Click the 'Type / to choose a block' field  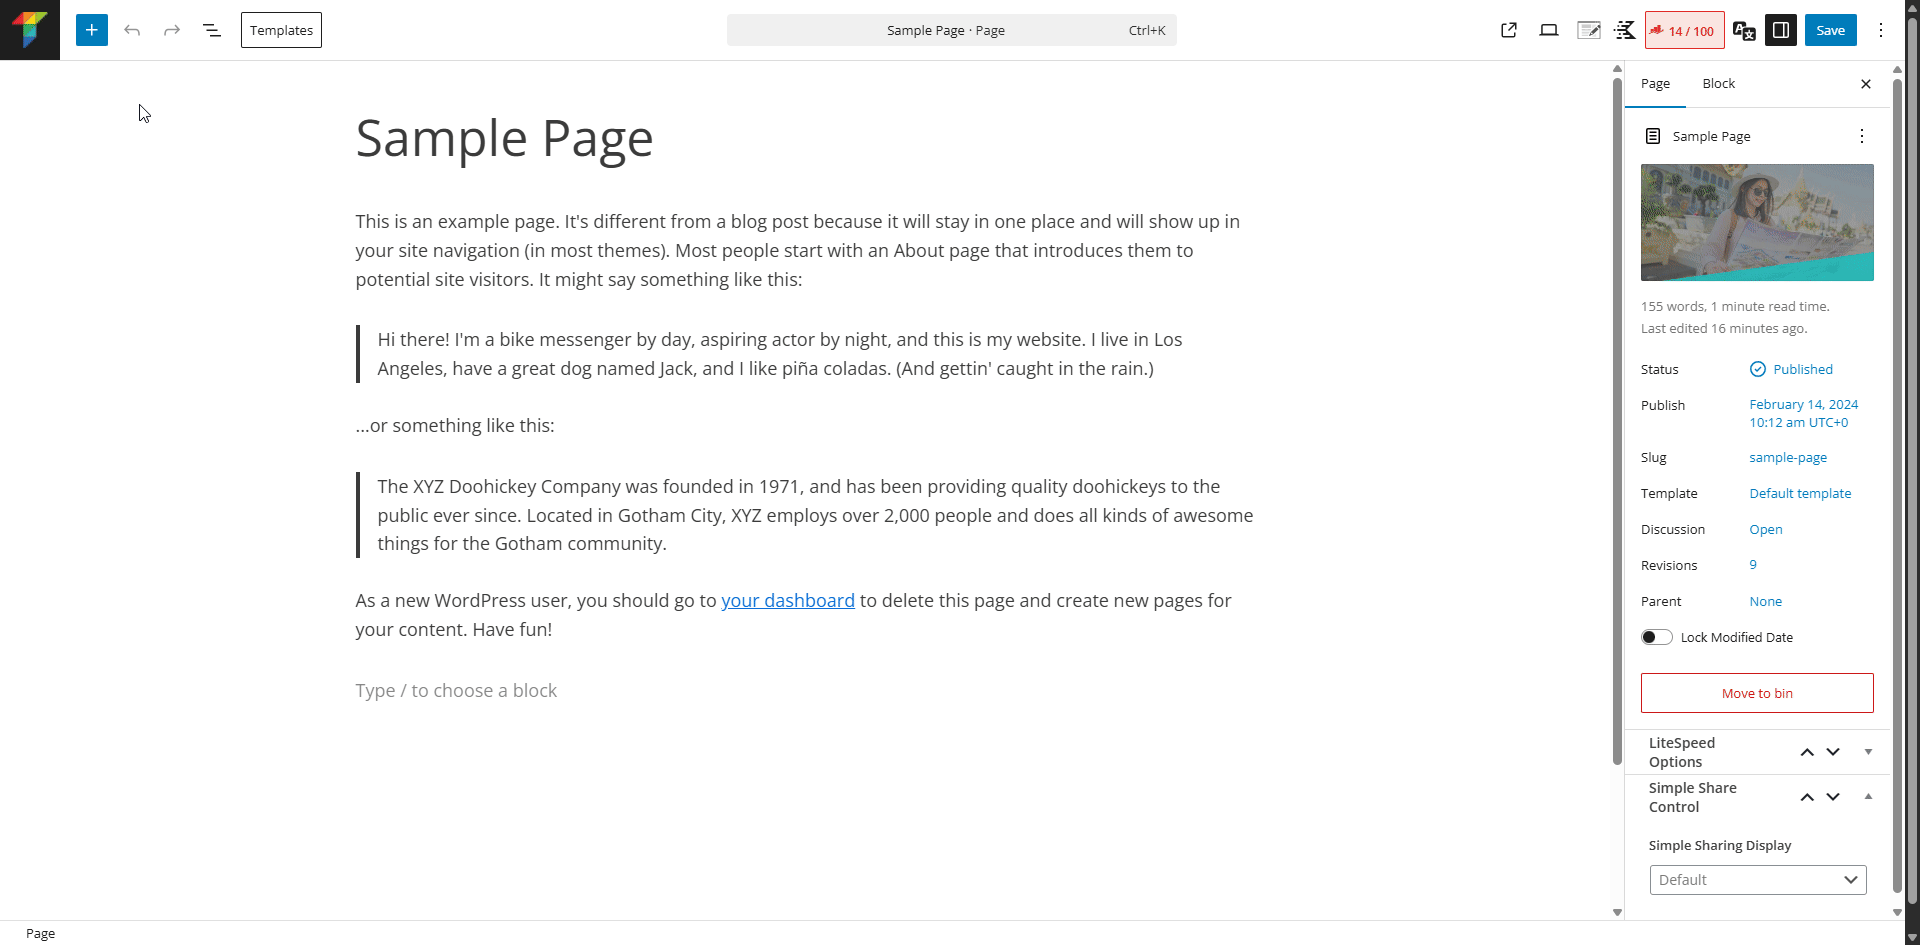[x=456, y=691]
